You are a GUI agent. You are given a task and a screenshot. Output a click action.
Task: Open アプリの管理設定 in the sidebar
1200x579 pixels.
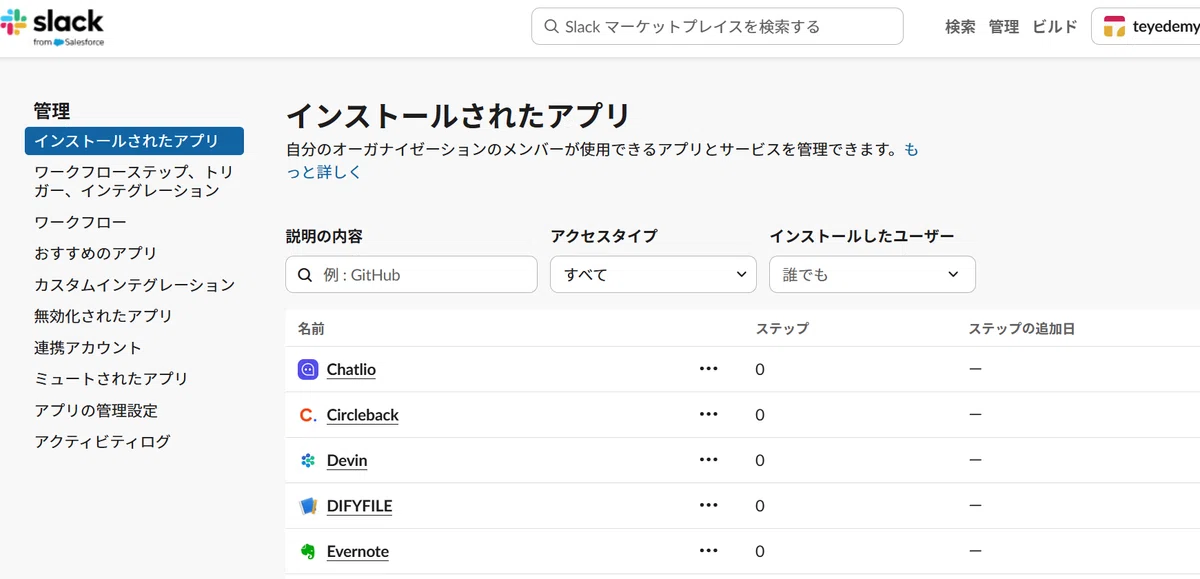coord(96,410)
